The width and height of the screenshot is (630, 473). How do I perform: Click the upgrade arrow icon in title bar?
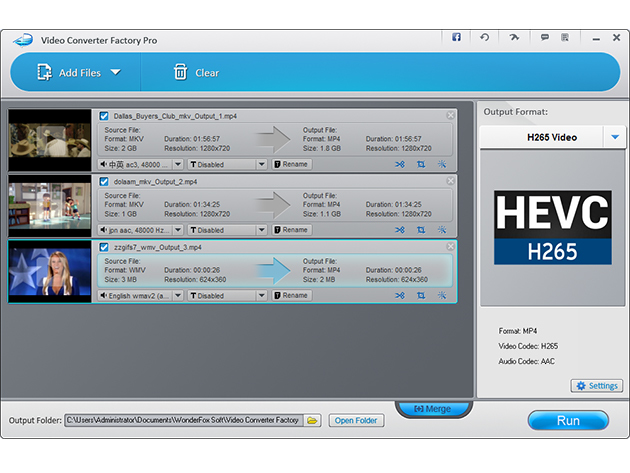[514, 37]
